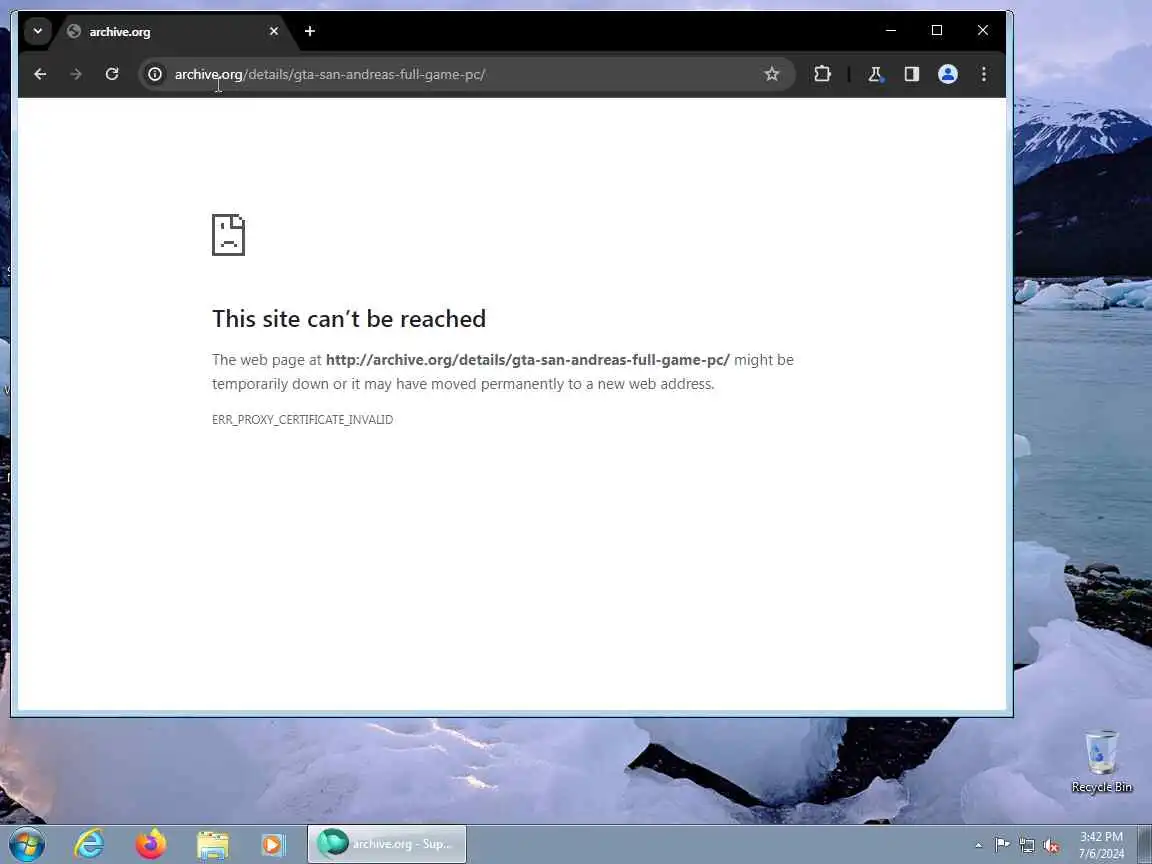The image size is (1152, 864).
Task: Go back to the previous page
Action: tap(40, 74)
